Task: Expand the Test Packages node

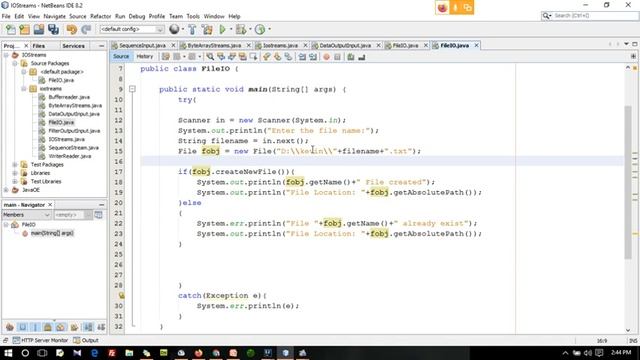Action: (x=15, y=165)
